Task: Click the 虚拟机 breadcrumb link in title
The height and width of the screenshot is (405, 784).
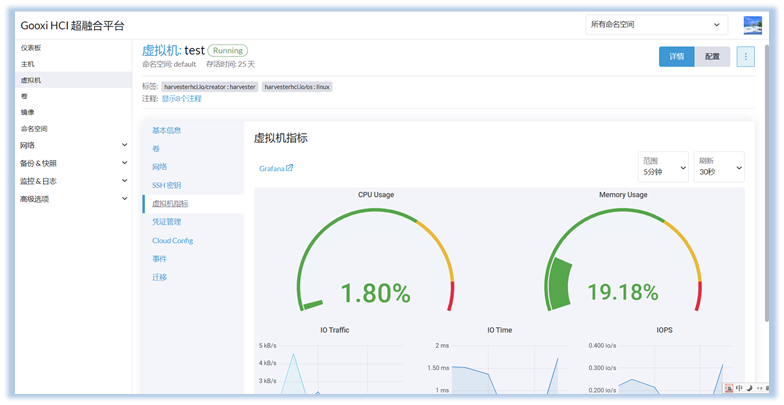Action: (161, 49)
